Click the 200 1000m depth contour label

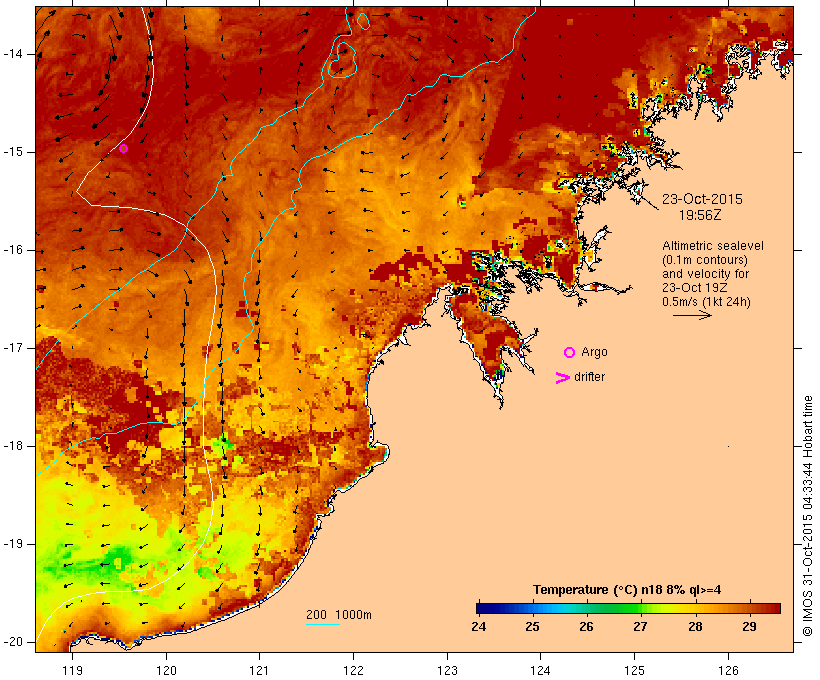click(339, 615)
